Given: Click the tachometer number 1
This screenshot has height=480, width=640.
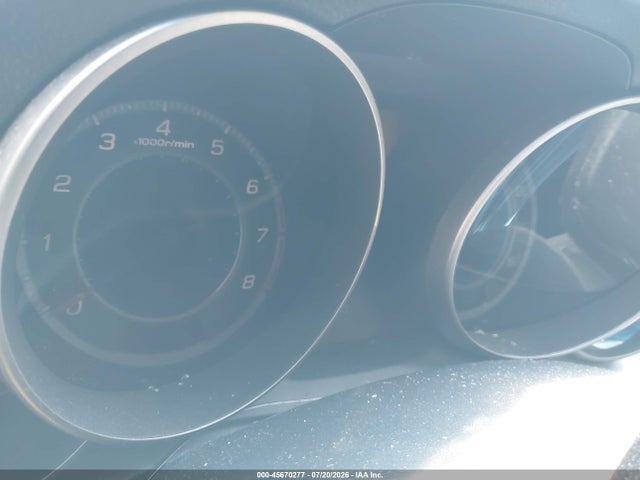Looking at the screenshot, I should tap(47, 242).
